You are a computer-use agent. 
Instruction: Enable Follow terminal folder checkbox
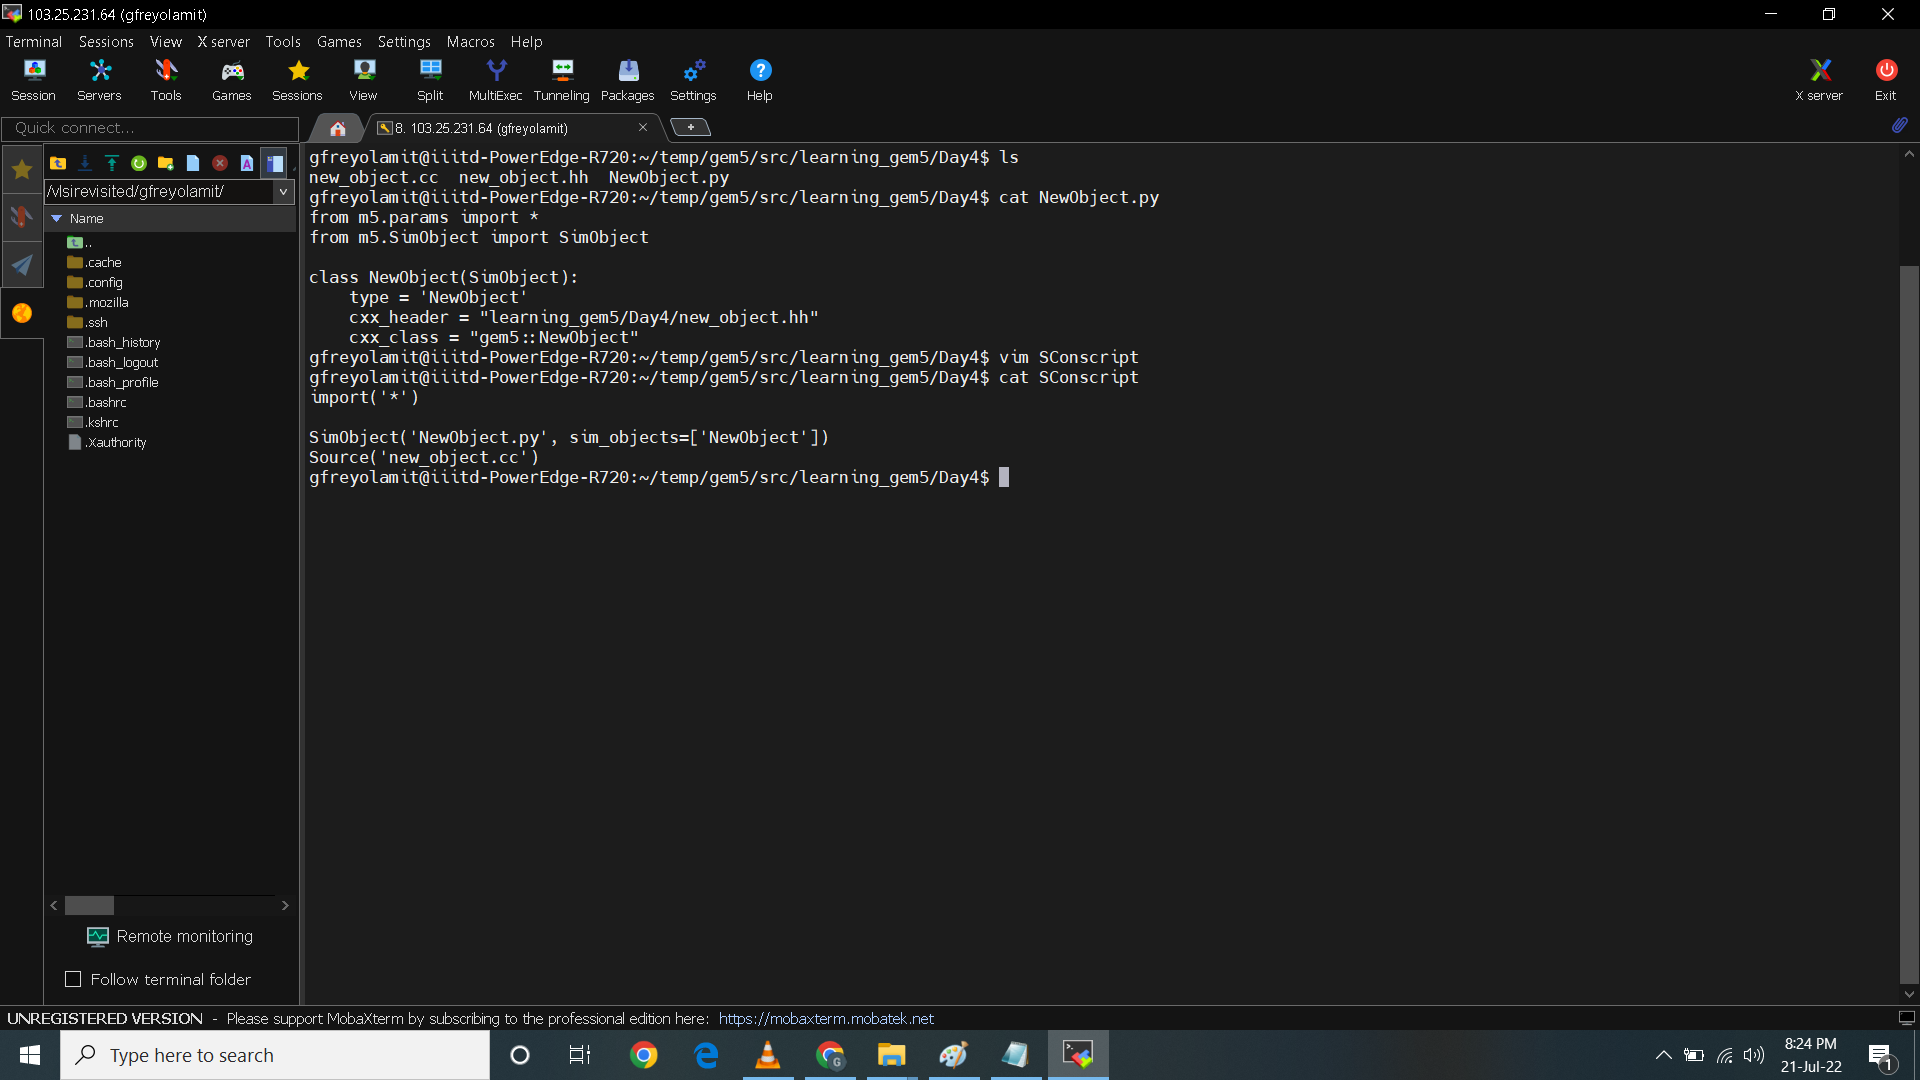(73, 979)
